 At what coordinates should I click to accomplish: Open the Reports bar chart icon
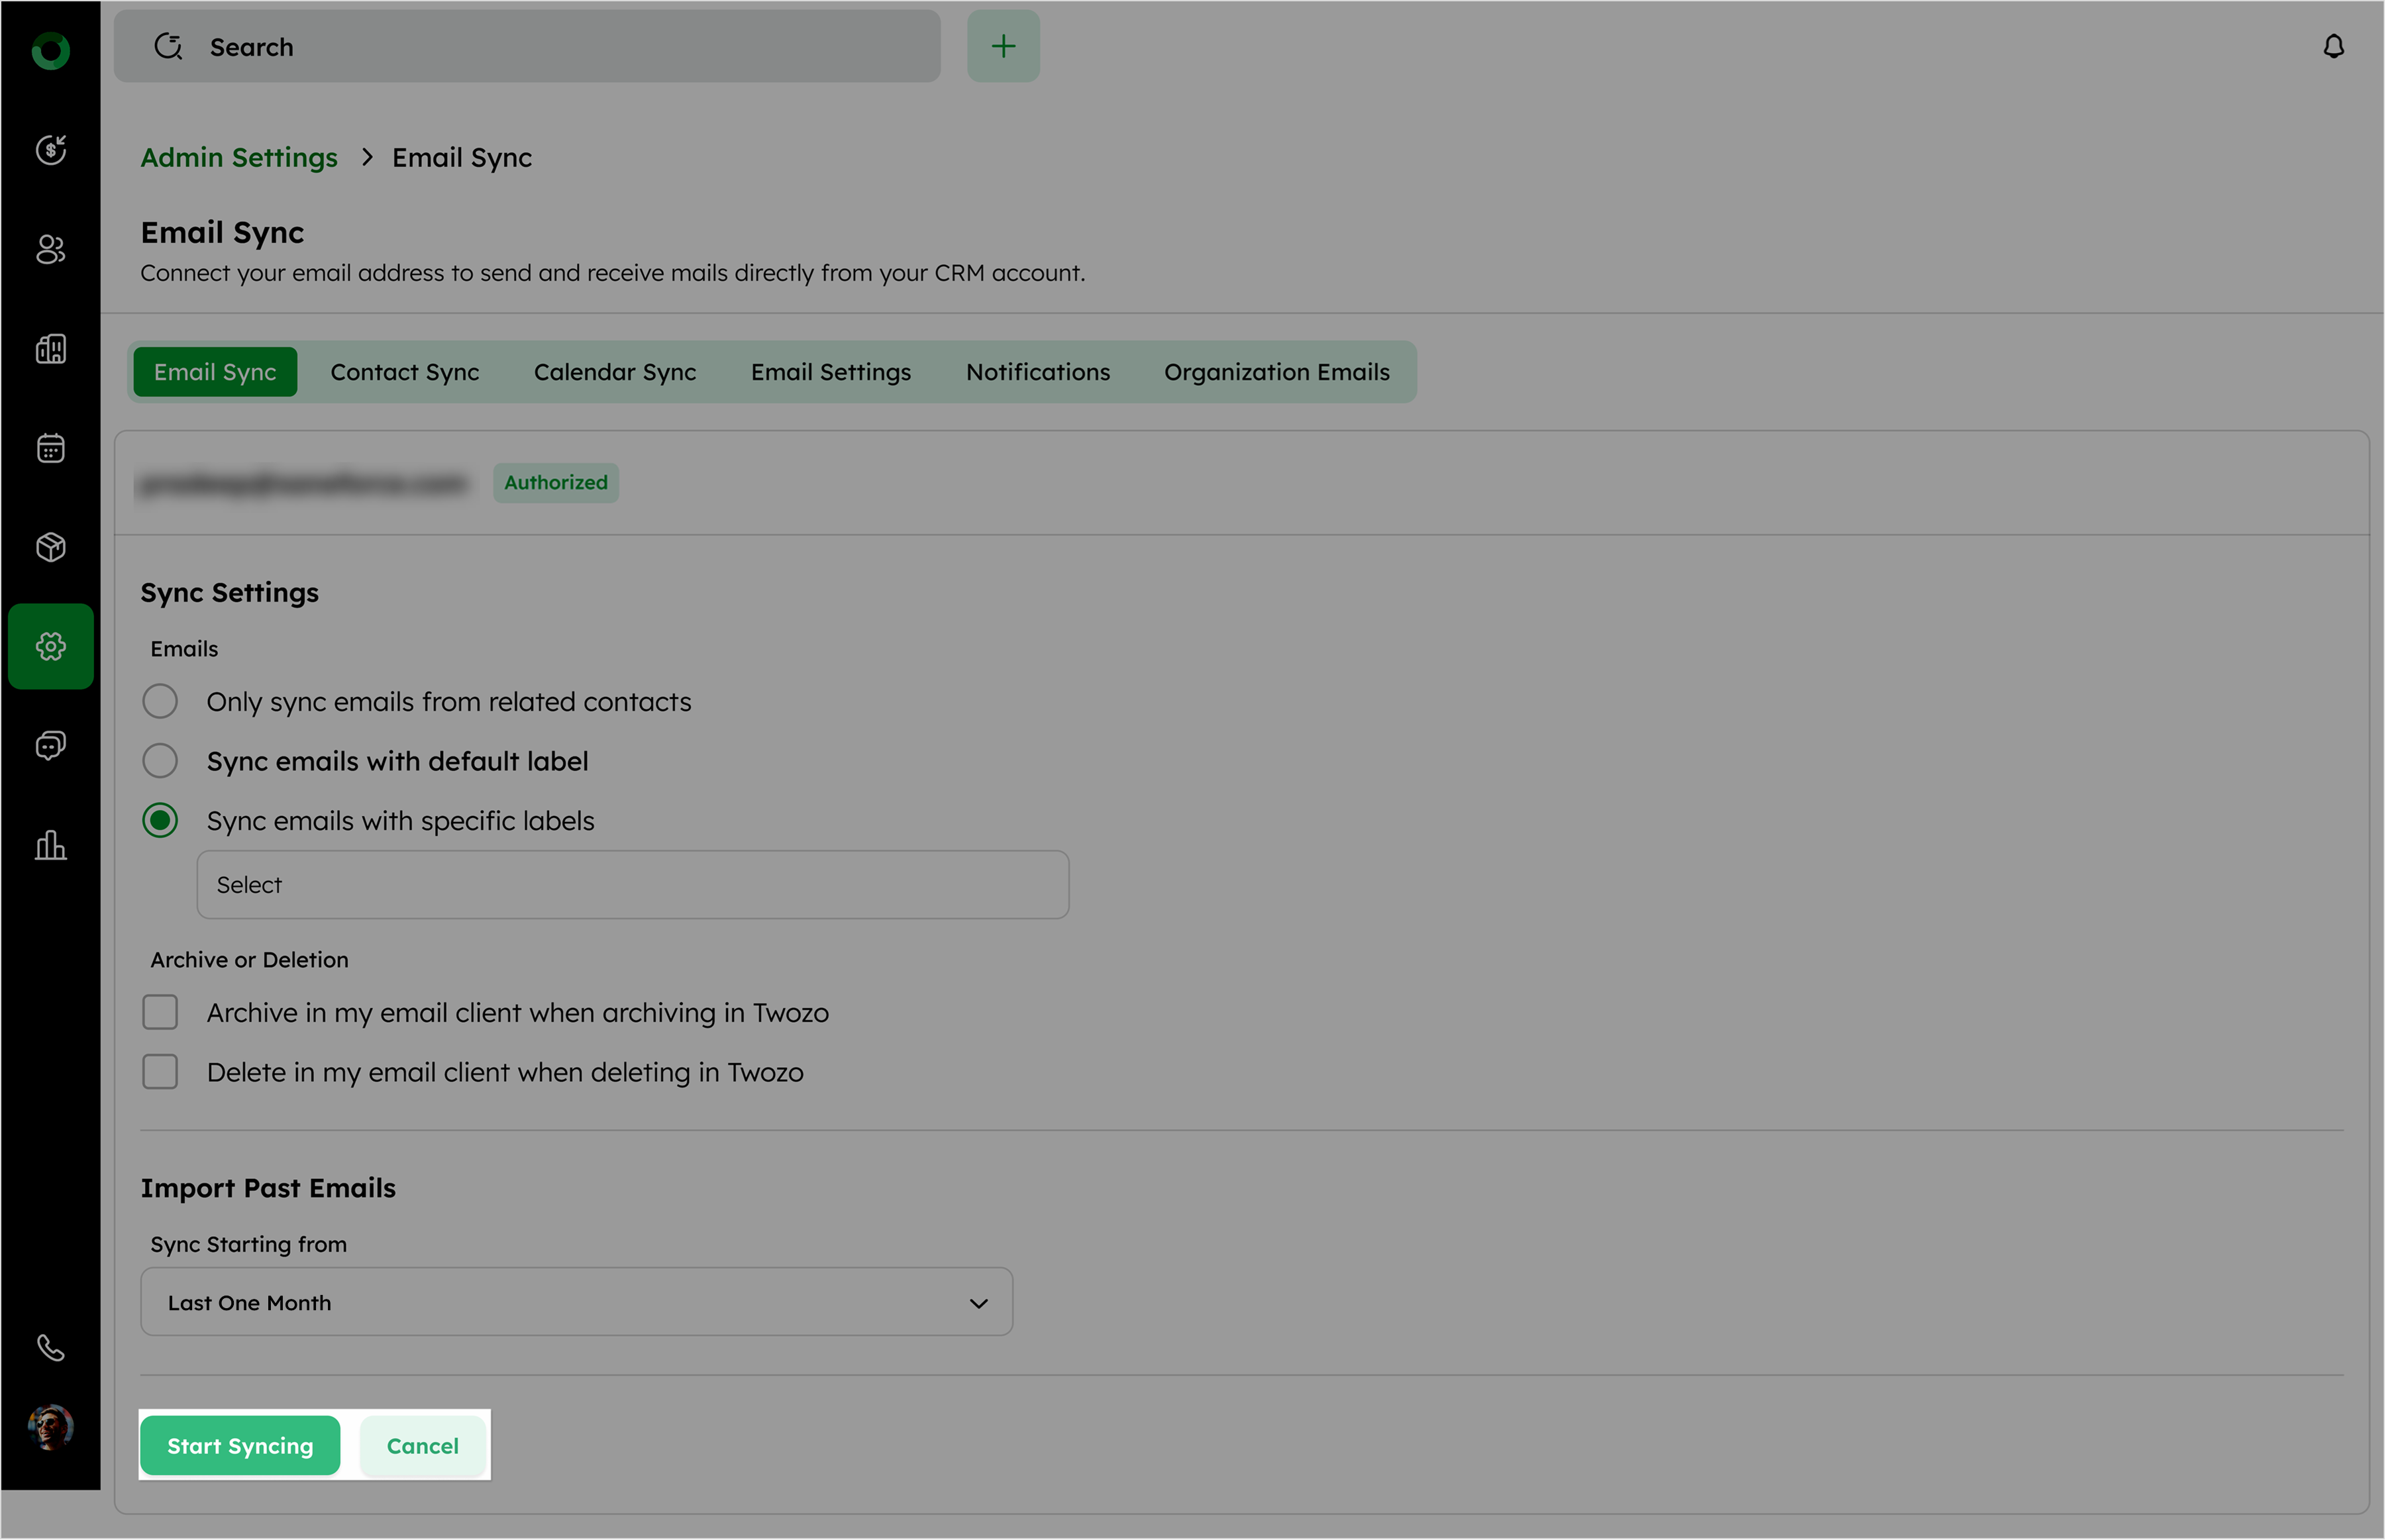(51, 845)
